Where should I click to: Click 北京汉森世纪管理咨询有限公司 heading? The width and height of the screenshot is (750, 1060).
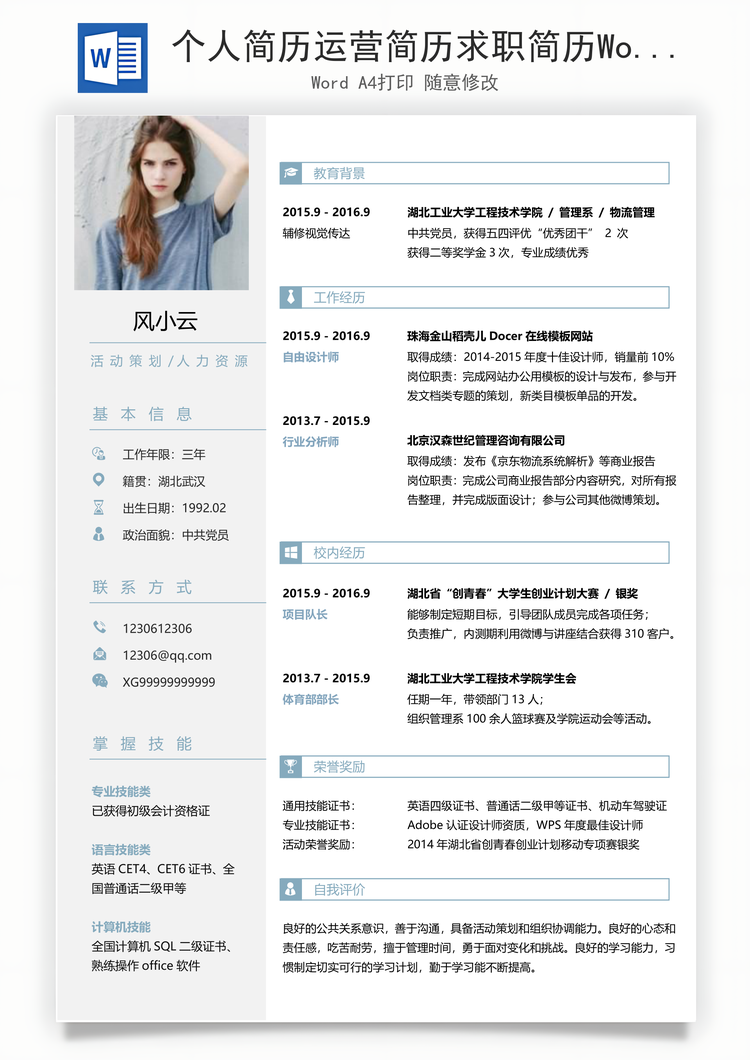pos(486,440)
